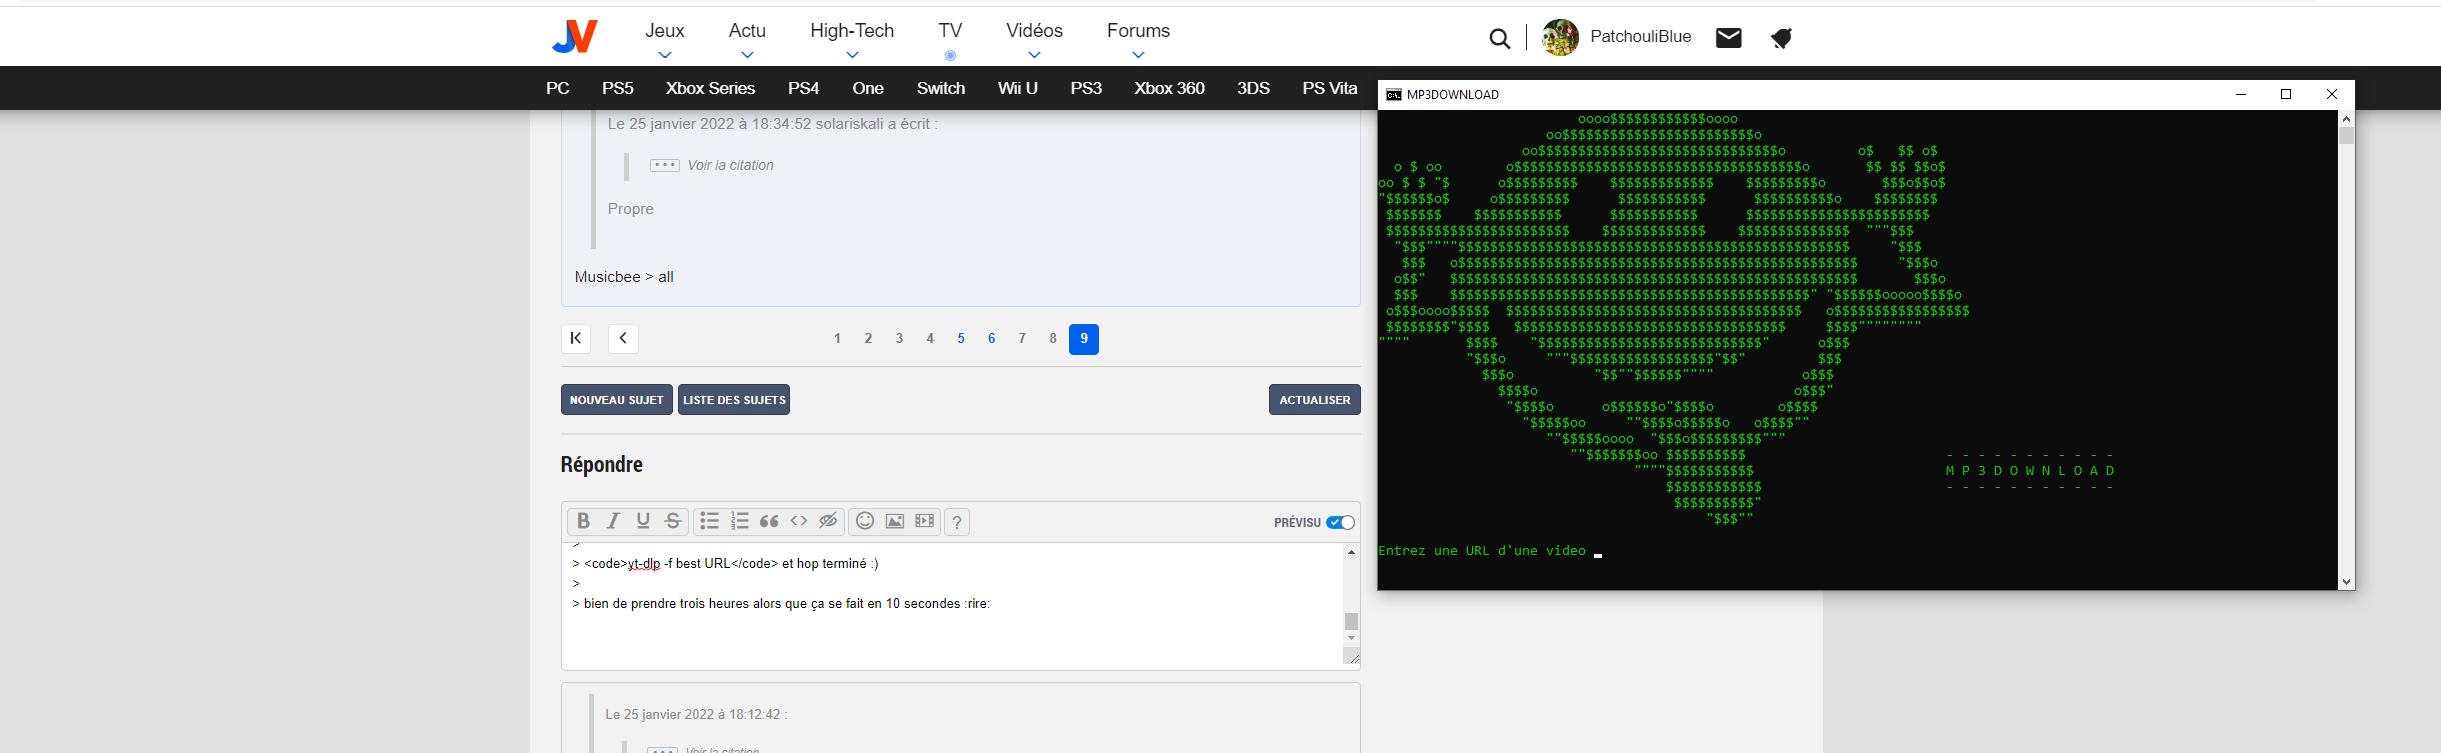
Task: Click MP3DOWNLOAD console scroll down arrow
Action: [x=2346, y=582]
